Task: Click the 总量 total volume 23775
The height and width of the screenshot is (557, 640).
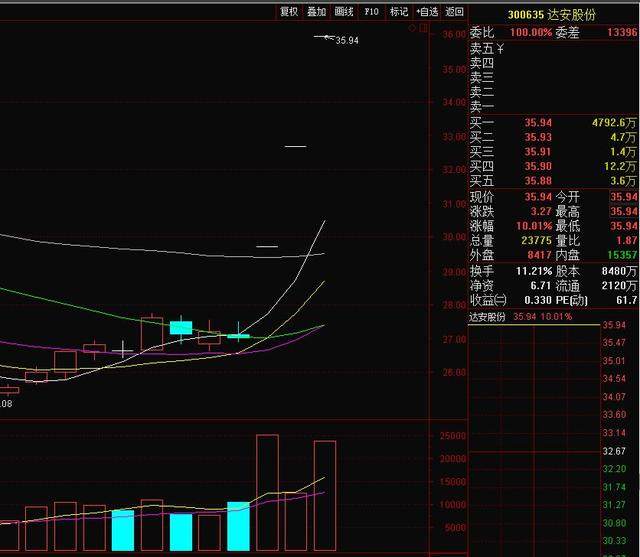Action: 536,240
